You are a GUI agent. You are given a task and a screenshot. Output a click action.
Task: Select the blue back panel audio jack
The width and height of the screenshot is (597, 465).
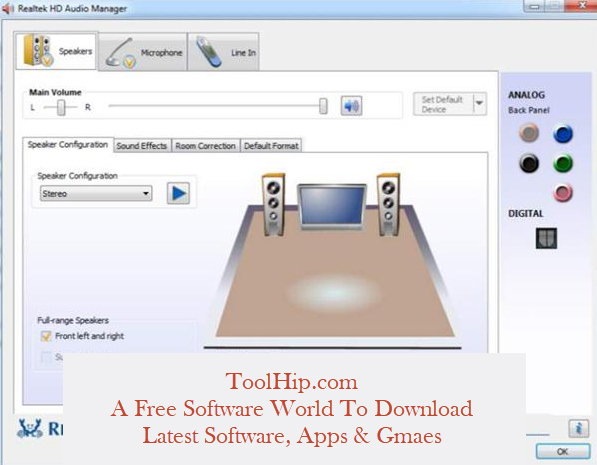563,134
